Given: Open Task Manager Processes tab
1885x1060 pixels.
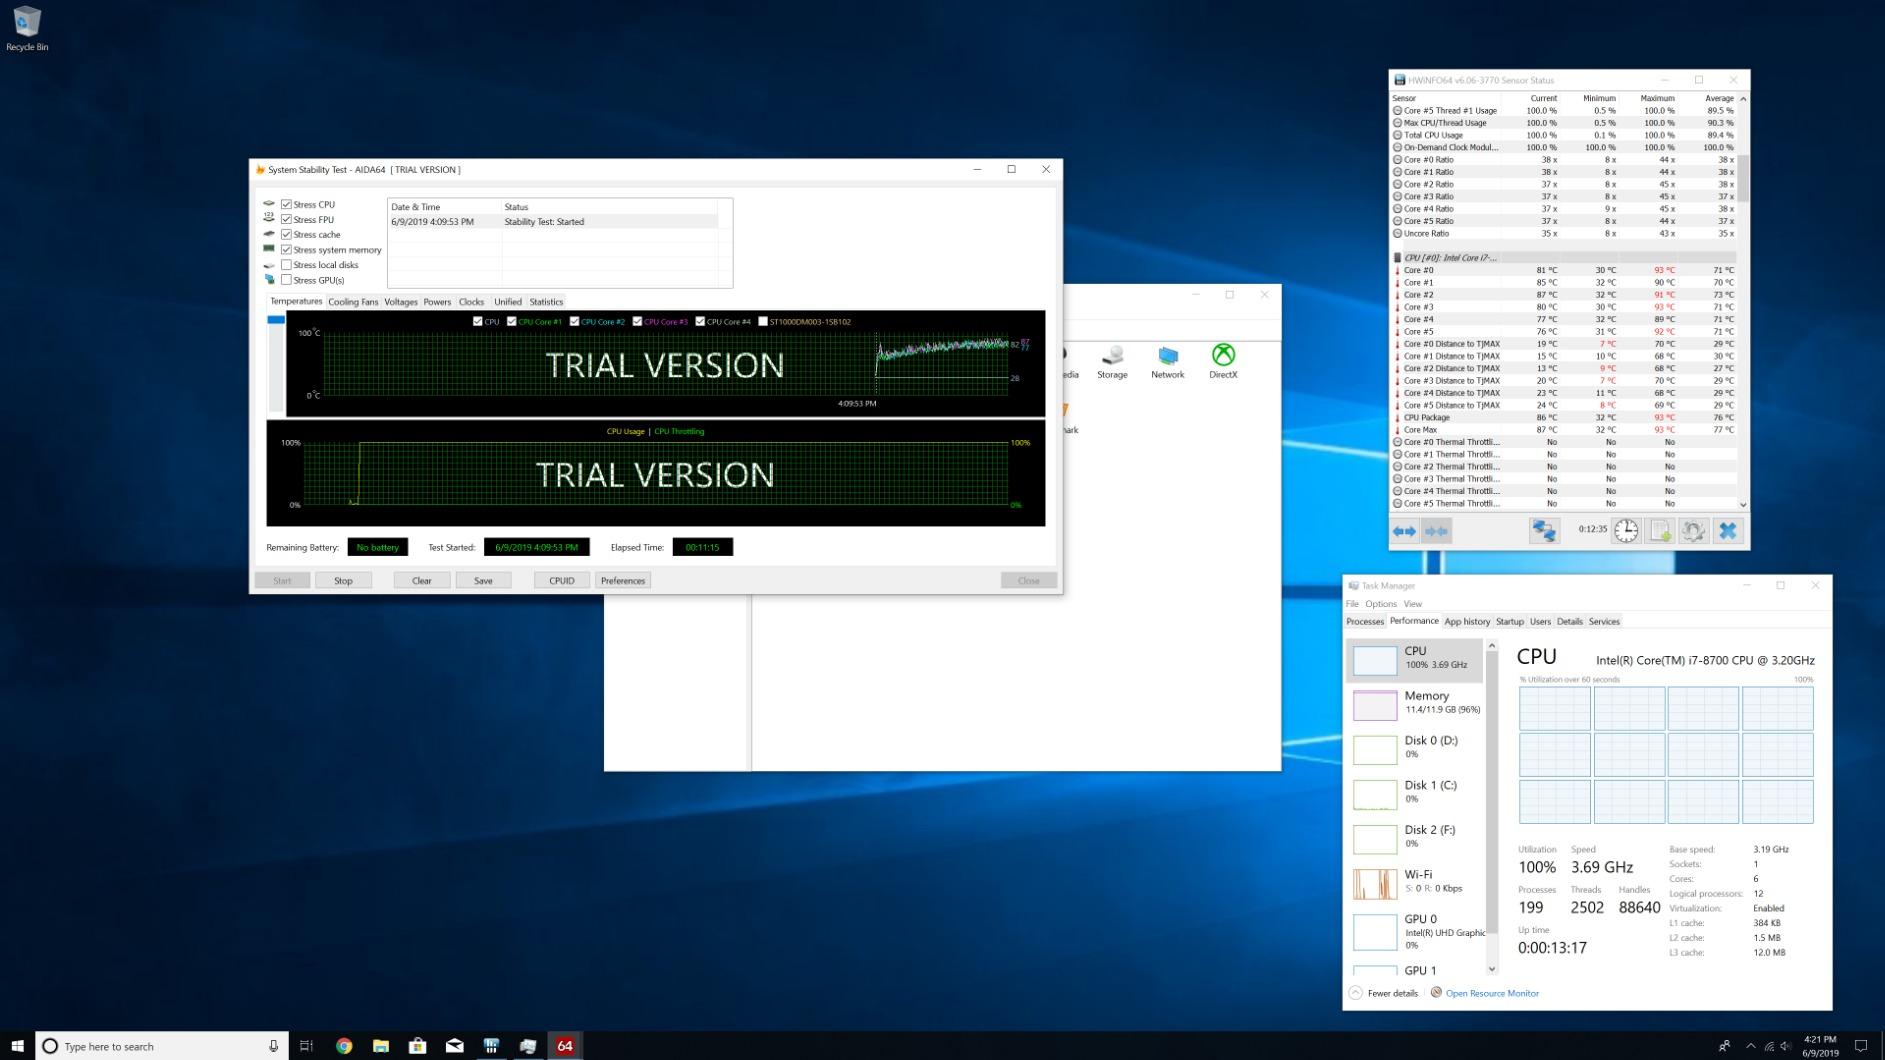Looking at the screenshot, I should [x=1365, y=622].
